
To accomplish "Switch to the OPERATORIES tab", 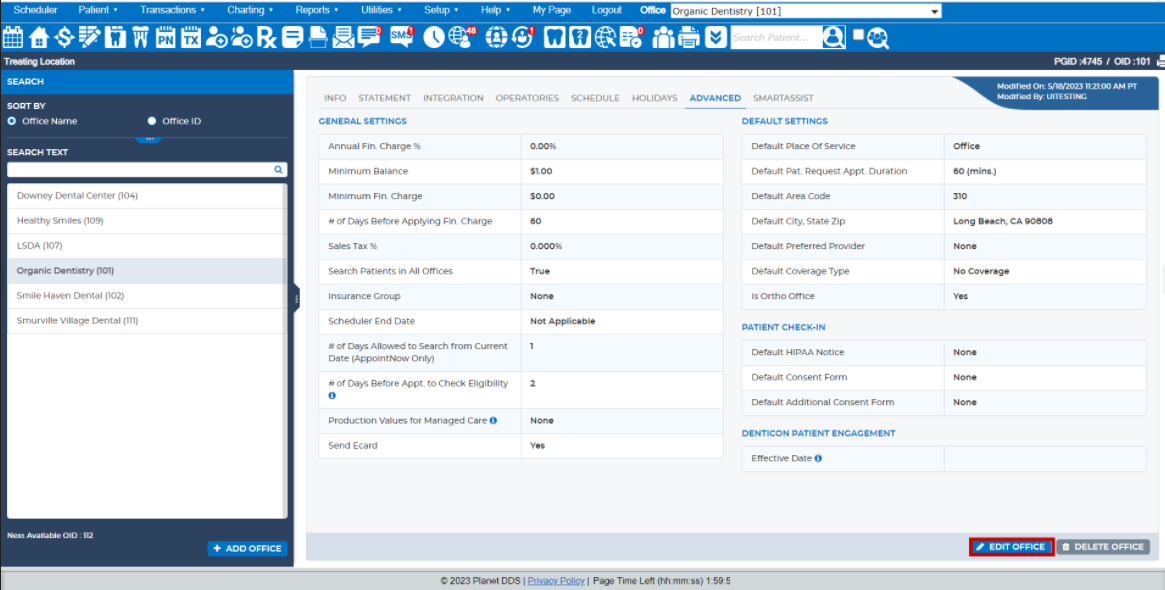I will (527, 98).
